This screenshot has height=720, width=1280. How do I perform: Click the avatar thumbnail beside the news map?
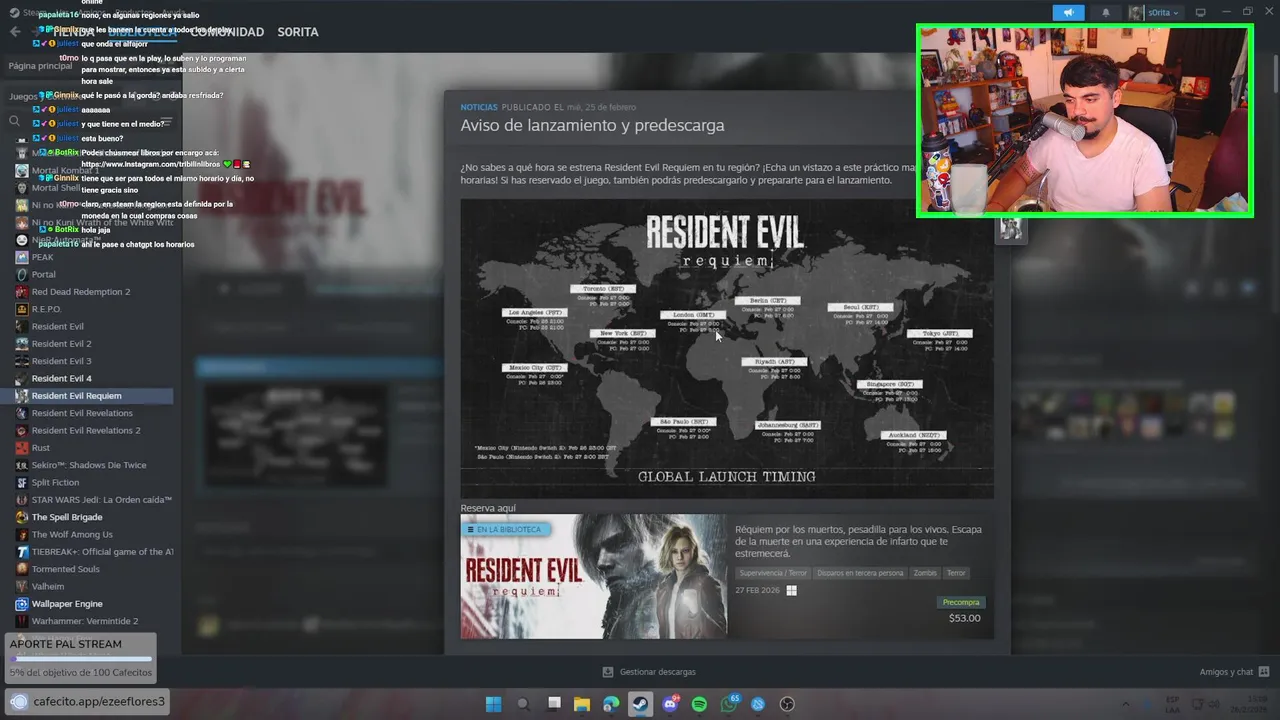(x=1011, y=229)
